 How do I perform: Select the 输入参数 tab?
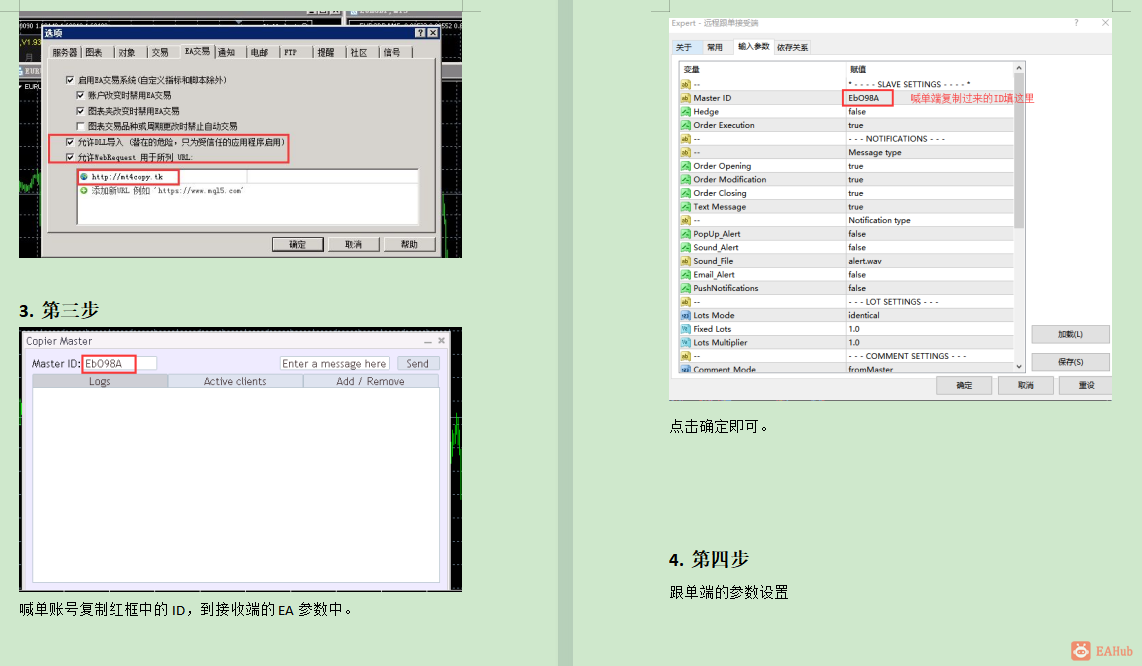point(754,46)
